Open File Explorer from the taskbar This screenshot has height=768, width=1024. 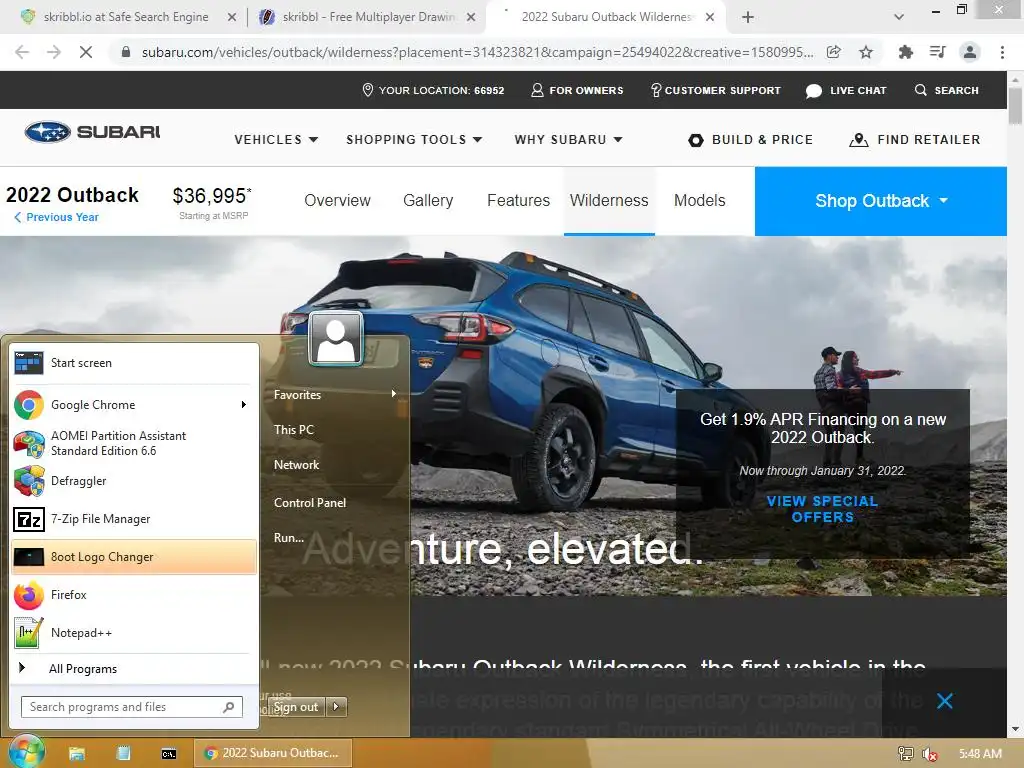coord(77,754)
